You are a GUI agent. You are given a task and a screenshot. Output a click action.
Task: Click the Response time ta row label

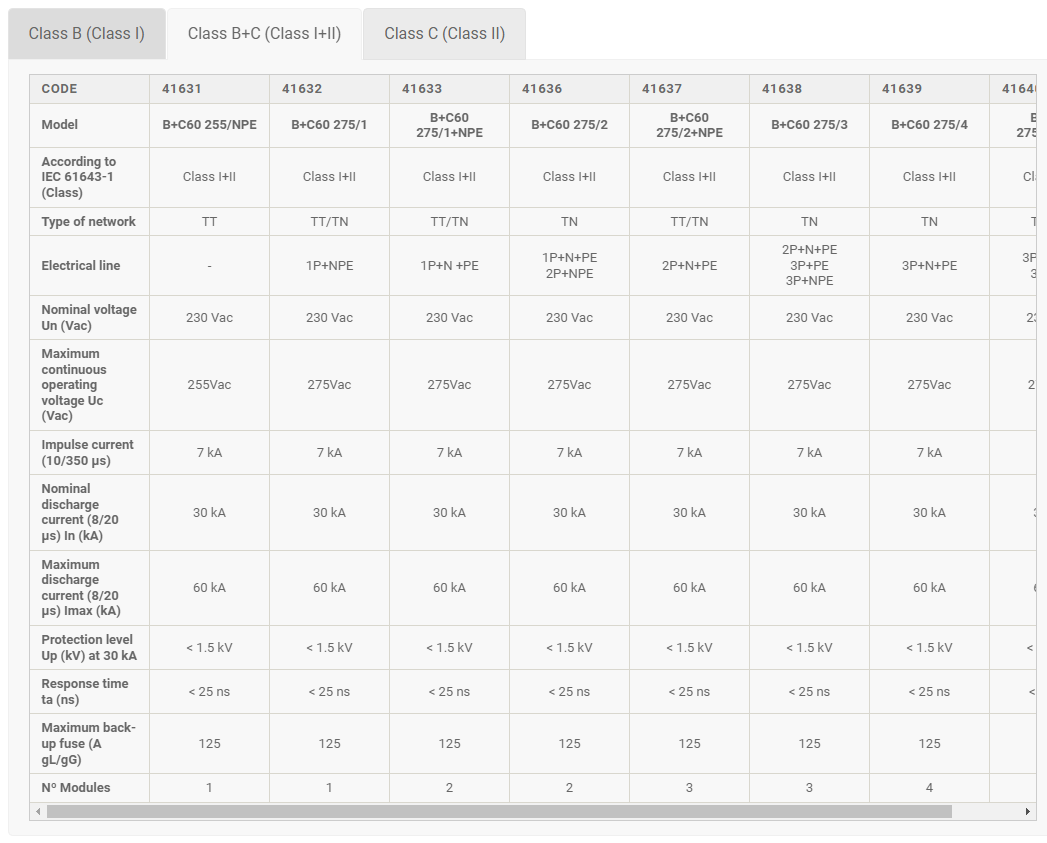pyautogui.click(x=85, y=692)
